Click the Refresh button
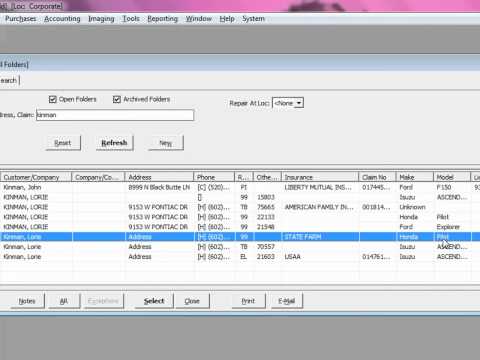The image size is (480, 360). (114, 143)
